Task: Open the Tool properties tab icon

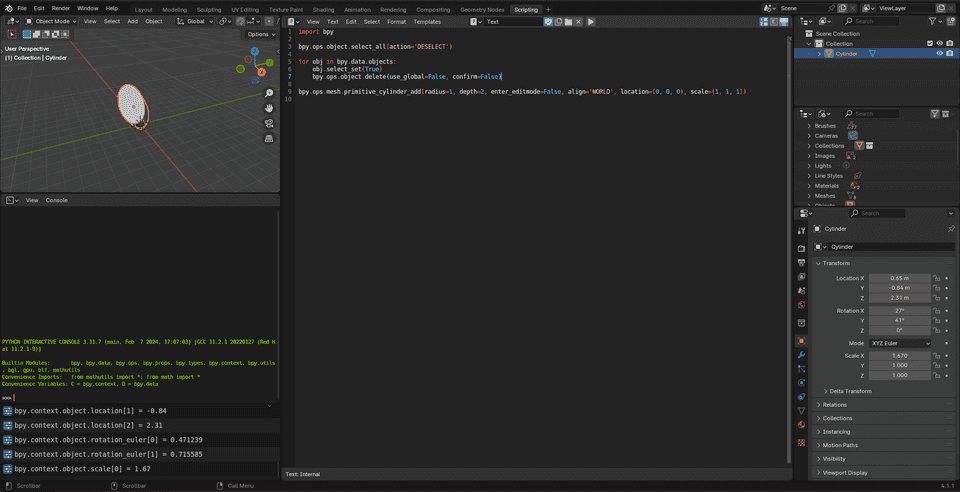Action: click(801, 230)
